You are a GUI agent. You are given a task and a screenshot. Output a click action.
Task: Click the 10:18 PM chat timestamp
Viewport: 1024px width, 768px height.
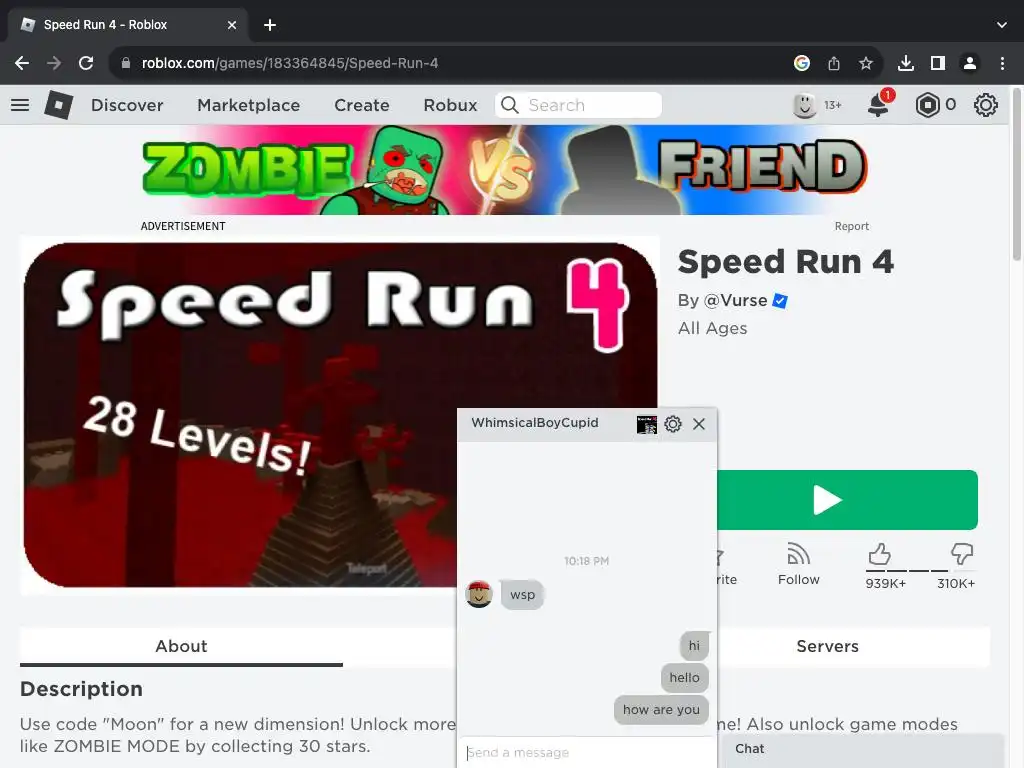tap(586, 561)
